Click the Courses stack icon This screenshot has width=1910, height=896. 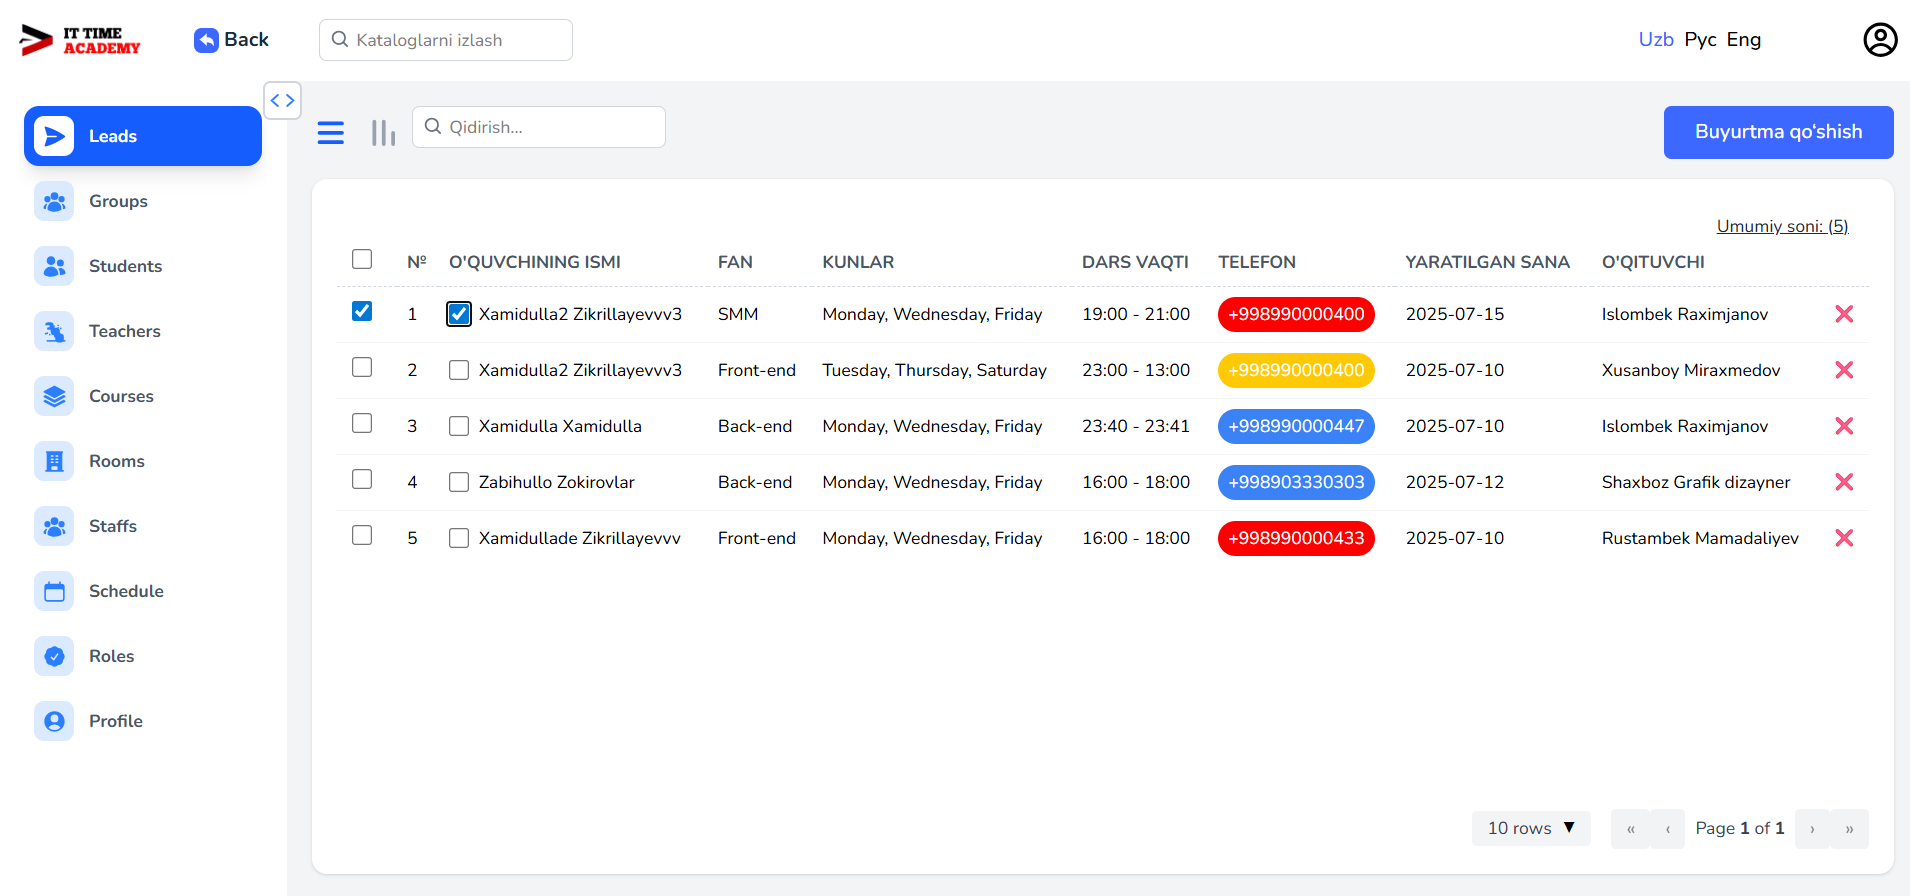[x=54, y=396]
